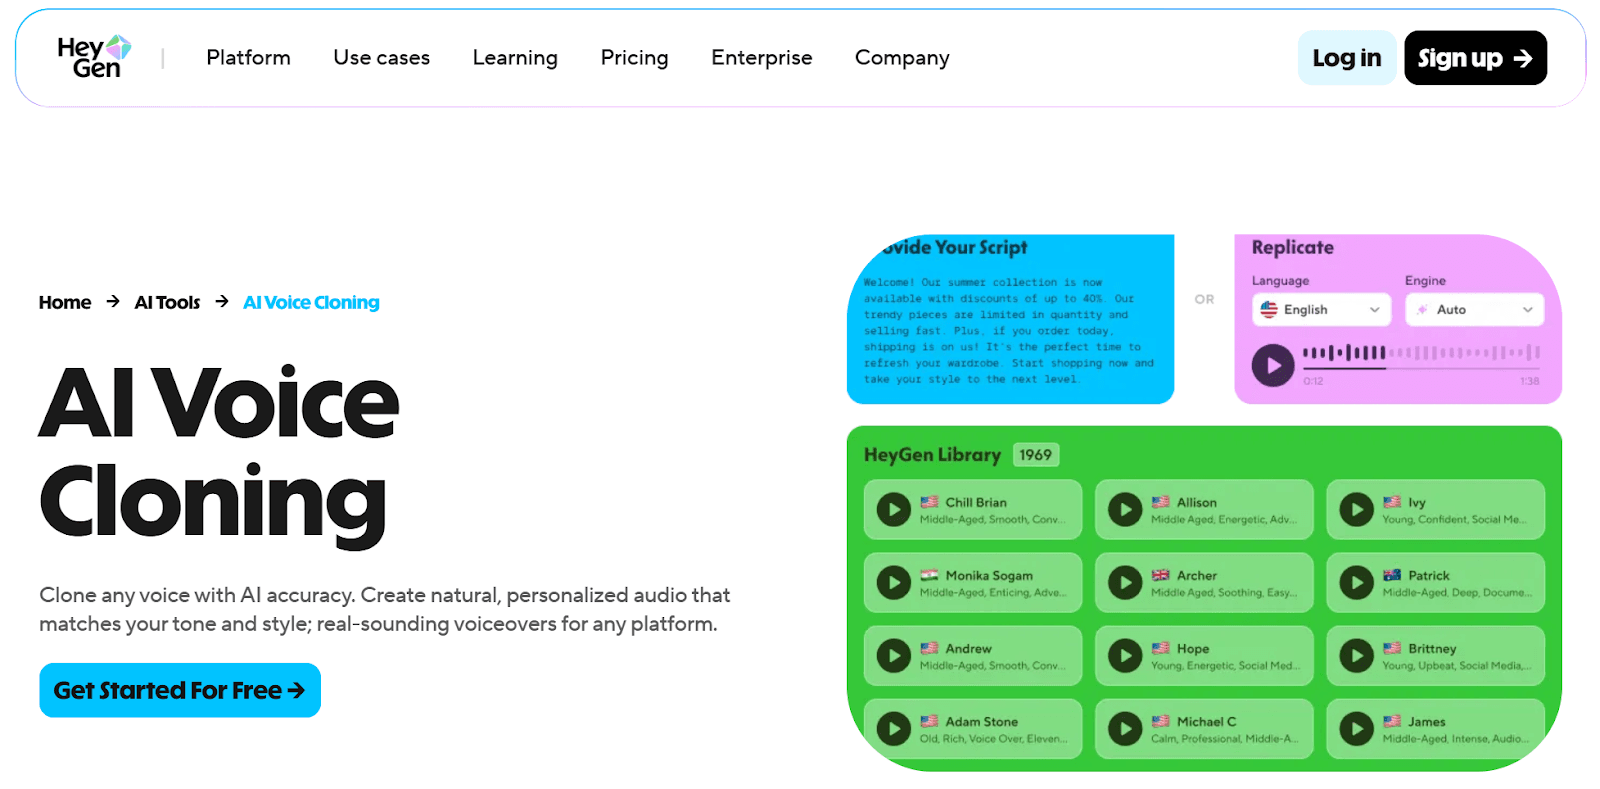This screenshot has height=789, width=1600.
Task: Select the Chill Brian voice name
Action: [x=976, y=502]
